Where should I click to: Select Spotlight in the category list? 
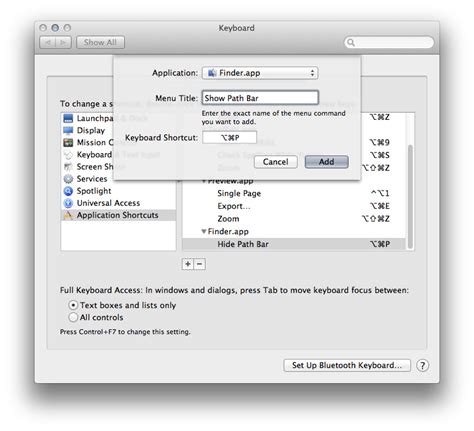[118, 191]
